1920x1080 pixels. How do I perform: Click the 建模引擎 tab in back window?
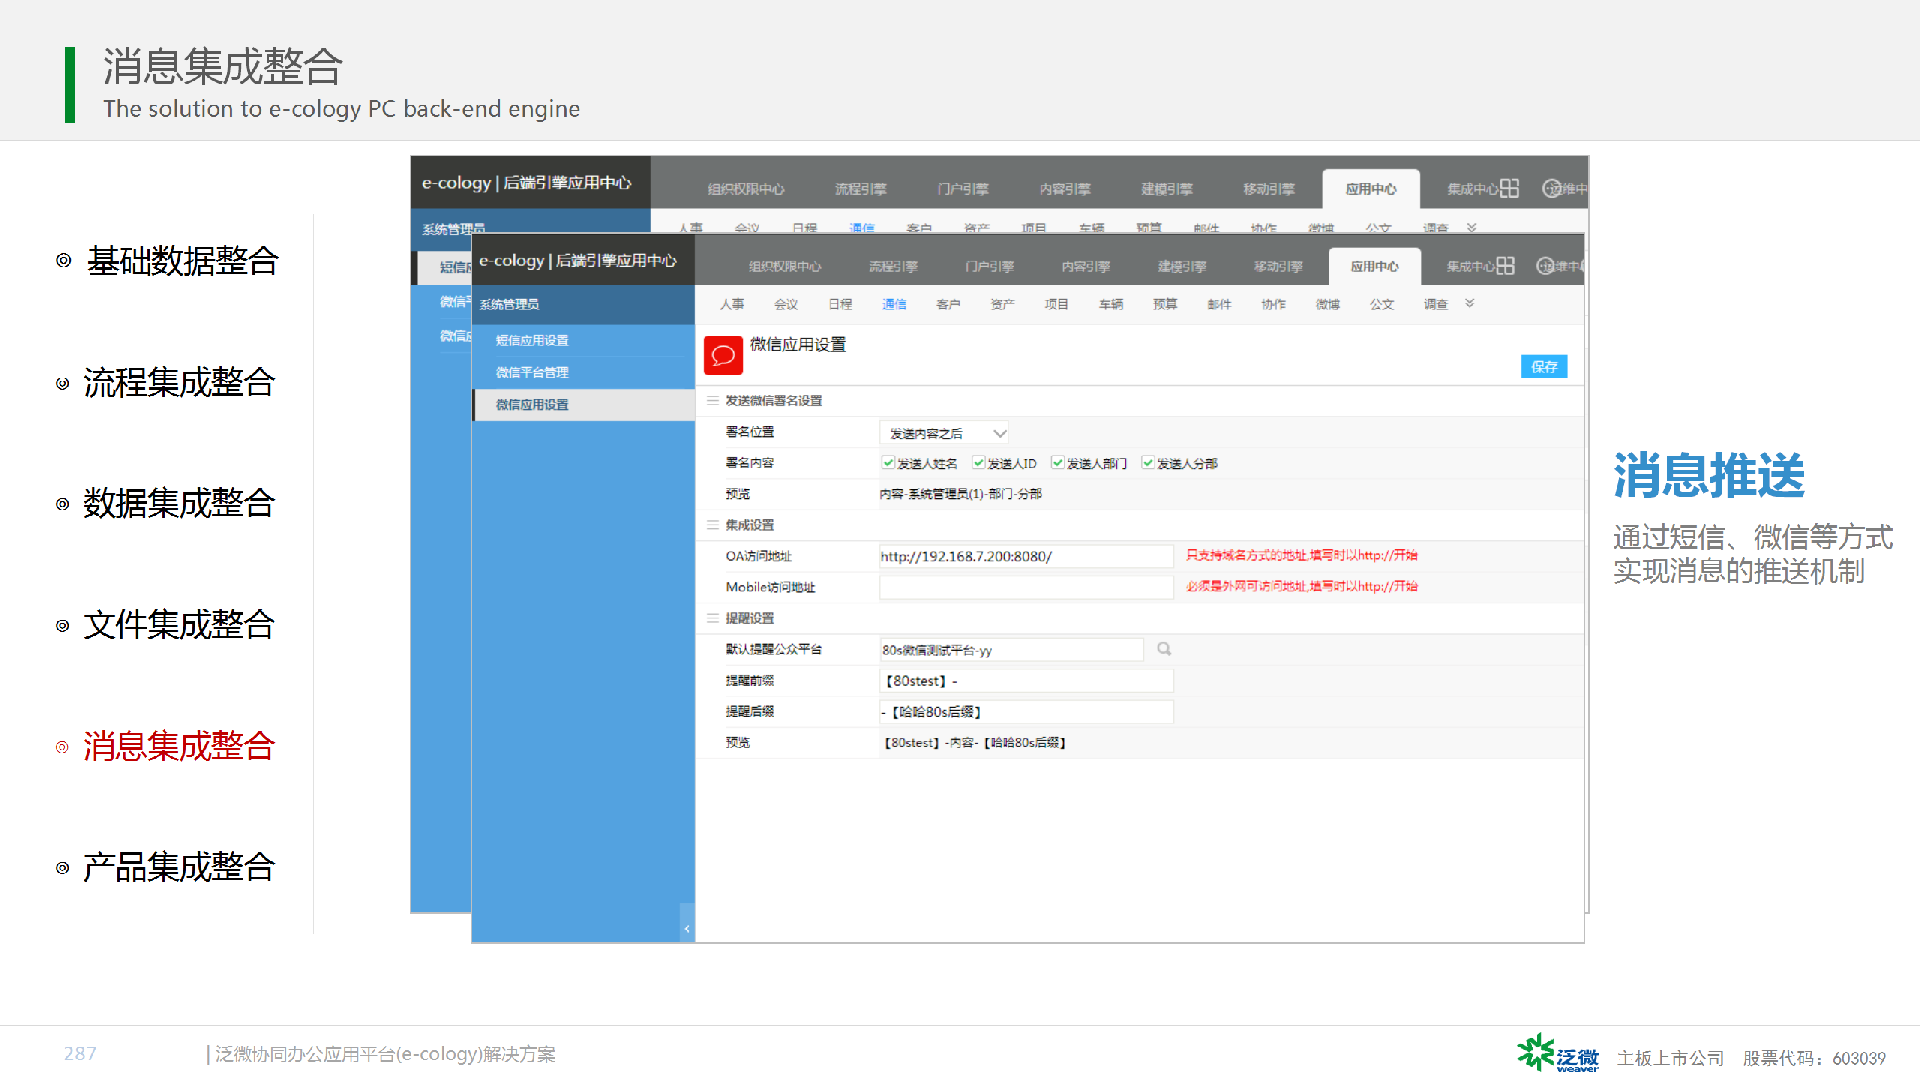pyautogui.click(x=1167, y=188)
